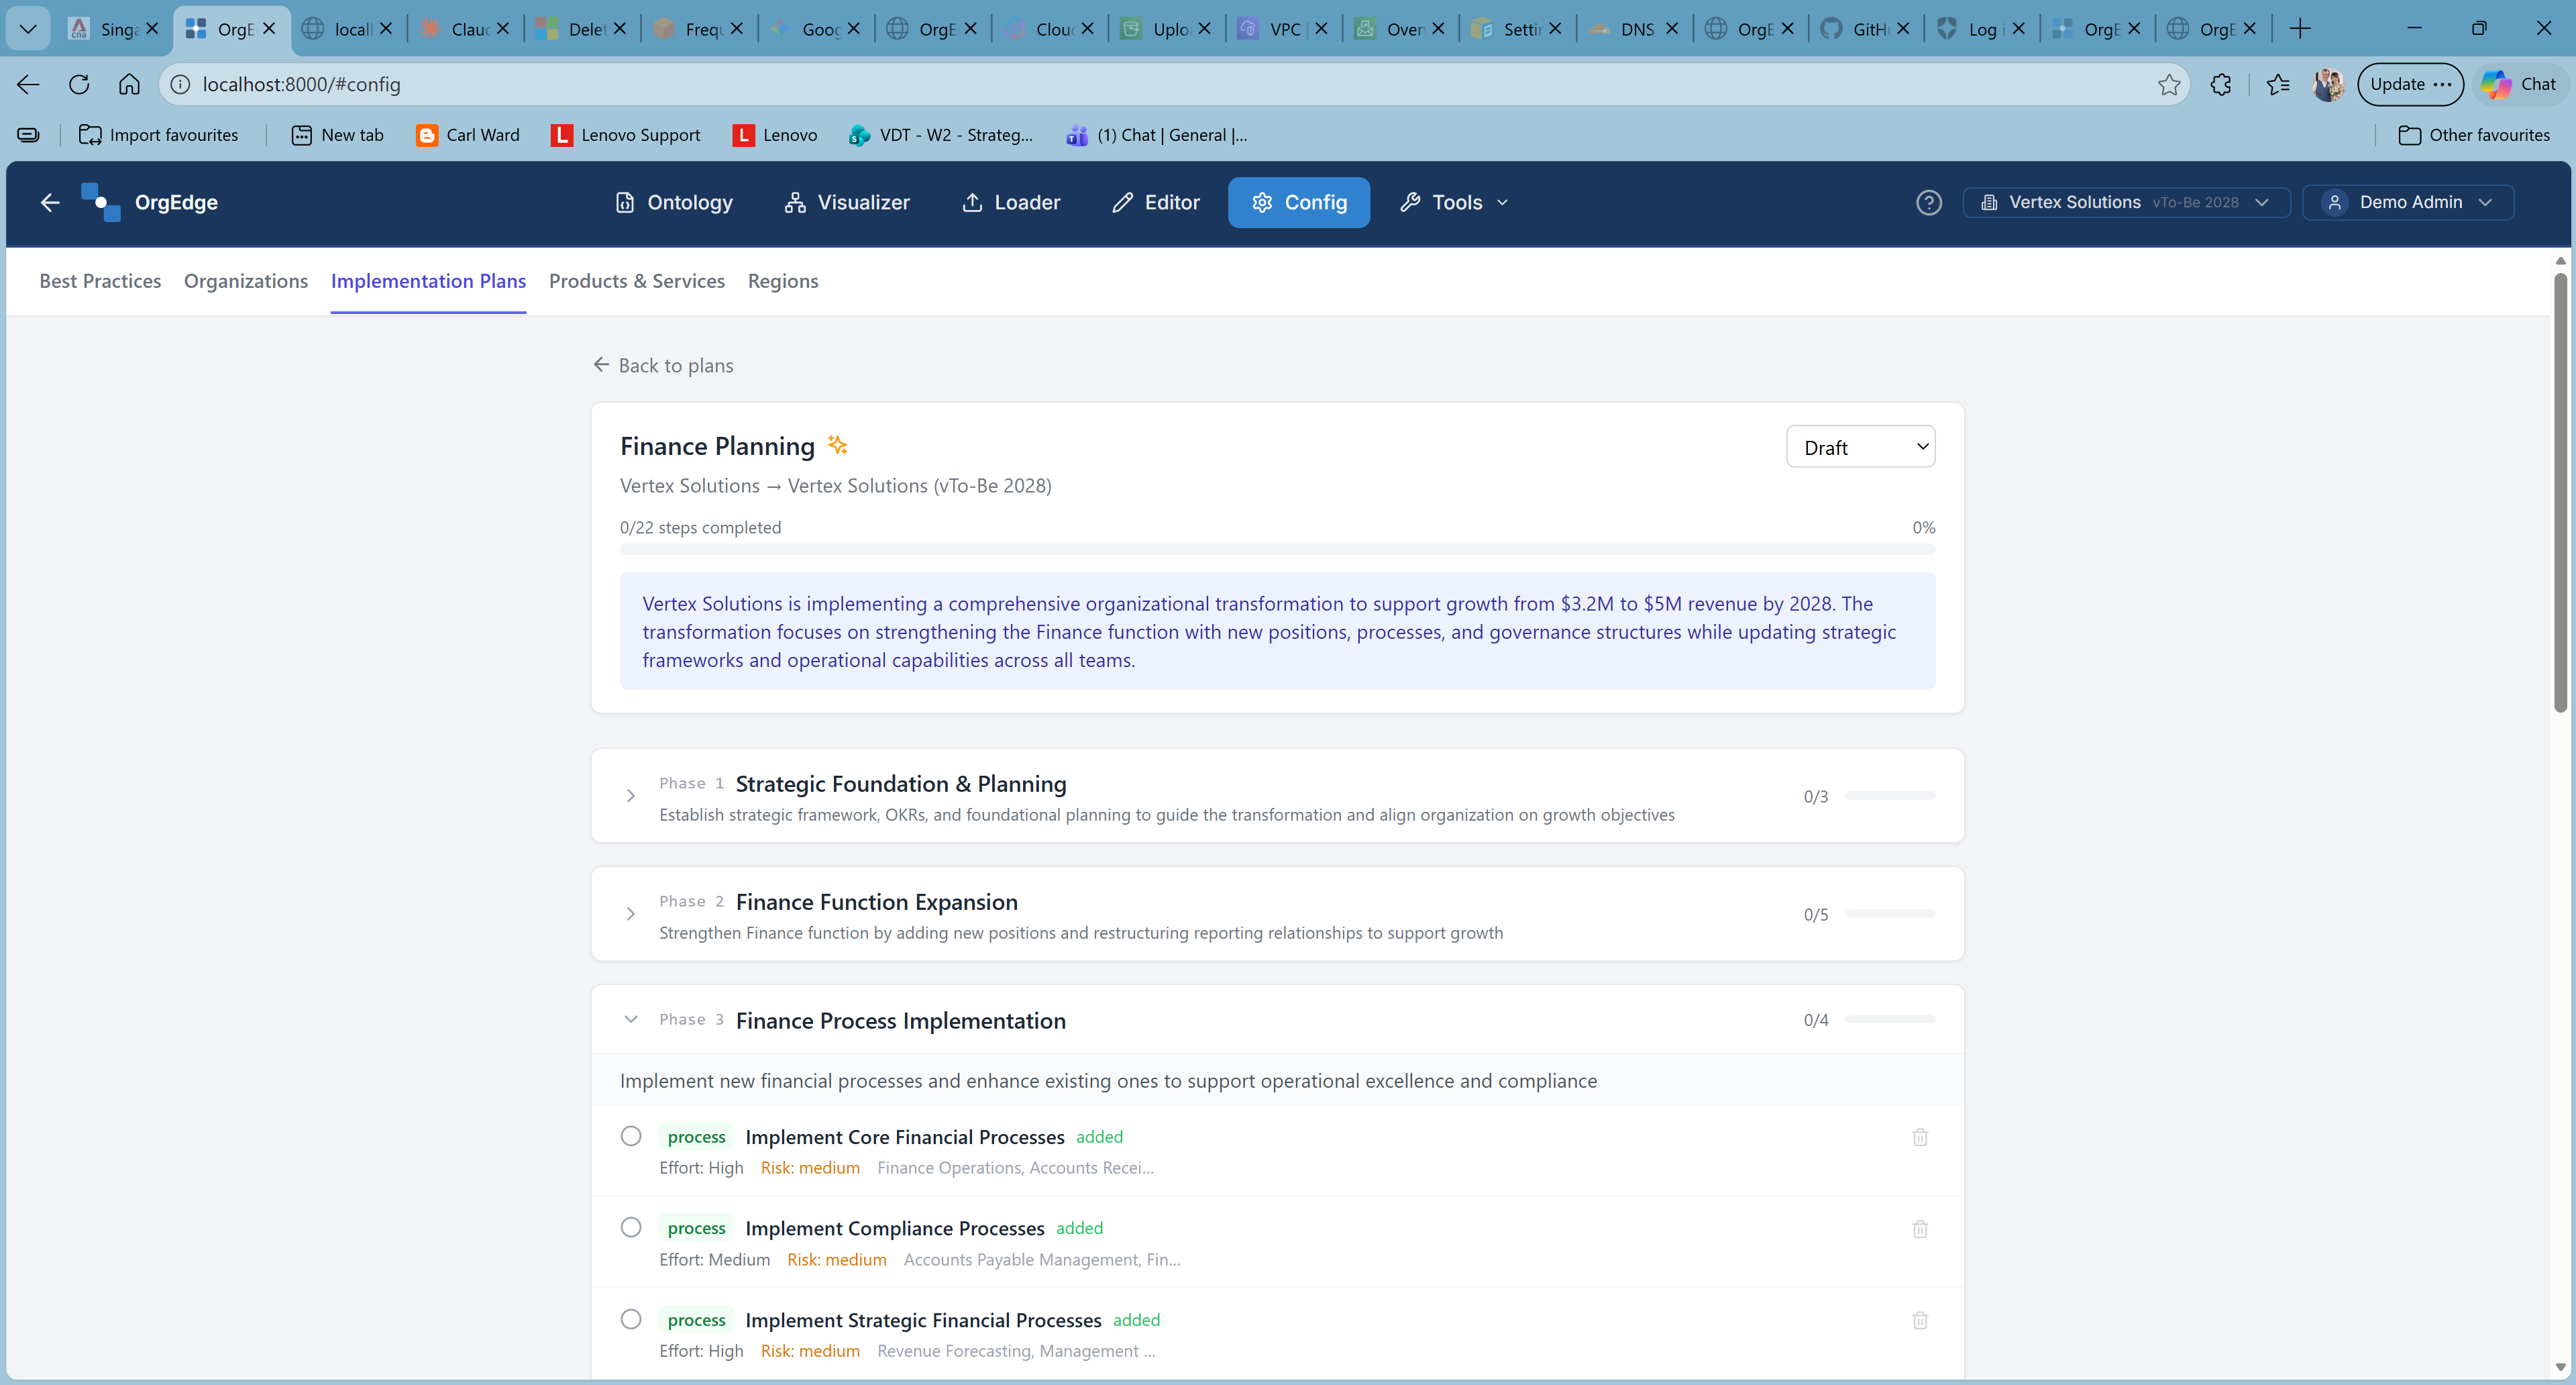Delete the Implement Core Financial Processes step
This screenshot has height=1385, width=2576.
tap(1919, 1137)
